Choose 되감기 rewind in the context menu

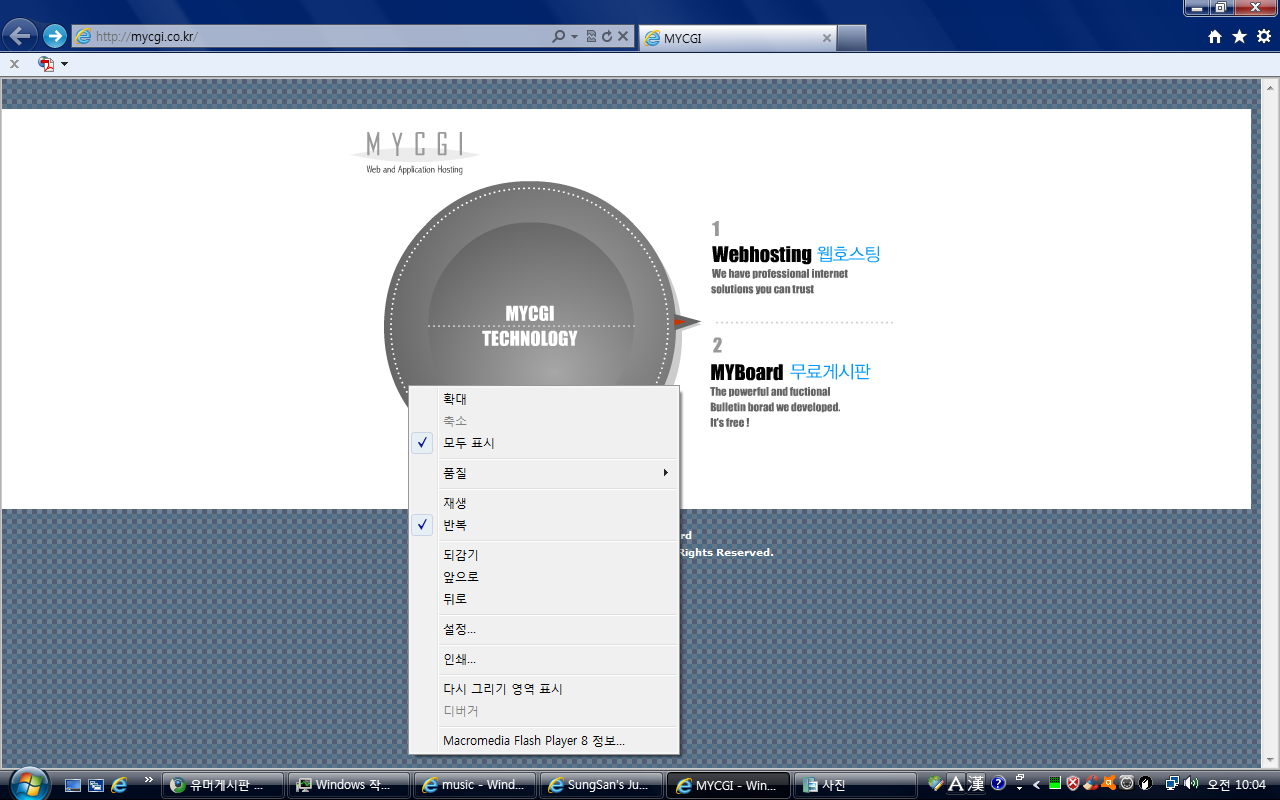coord(544,555)
